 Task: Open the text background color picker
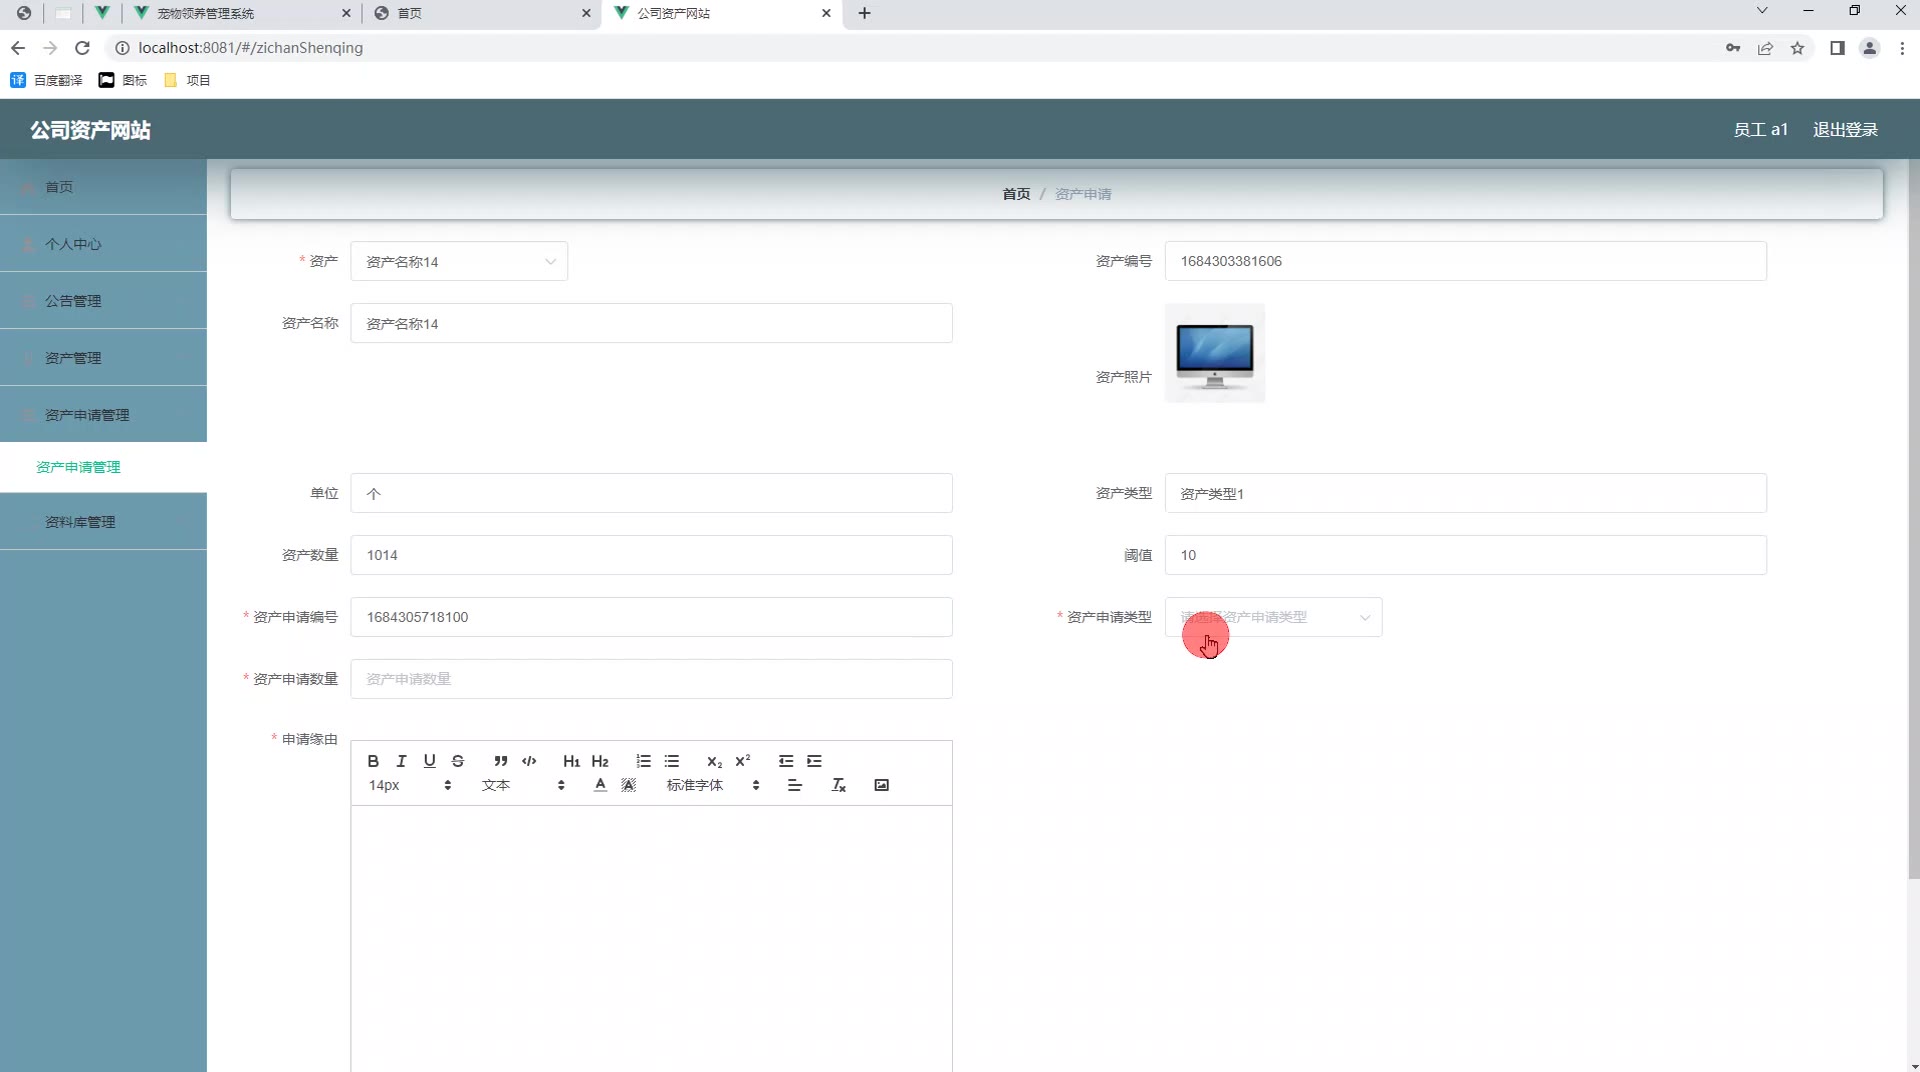pos(628,785)
